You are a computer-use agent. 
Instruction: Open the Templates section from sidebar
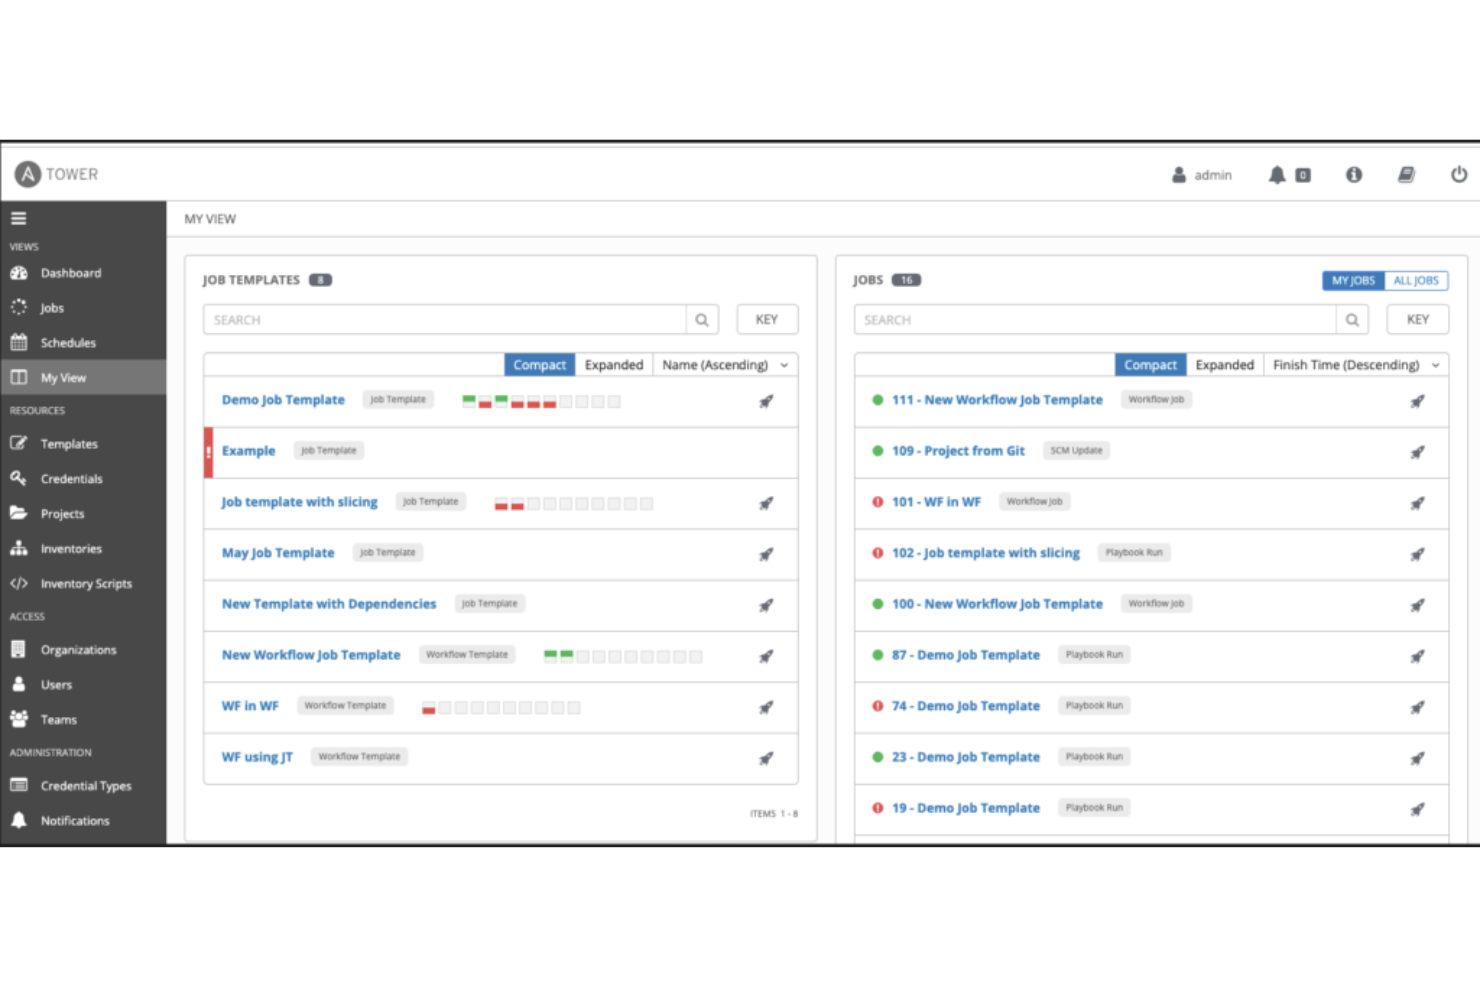pos(68,443)
